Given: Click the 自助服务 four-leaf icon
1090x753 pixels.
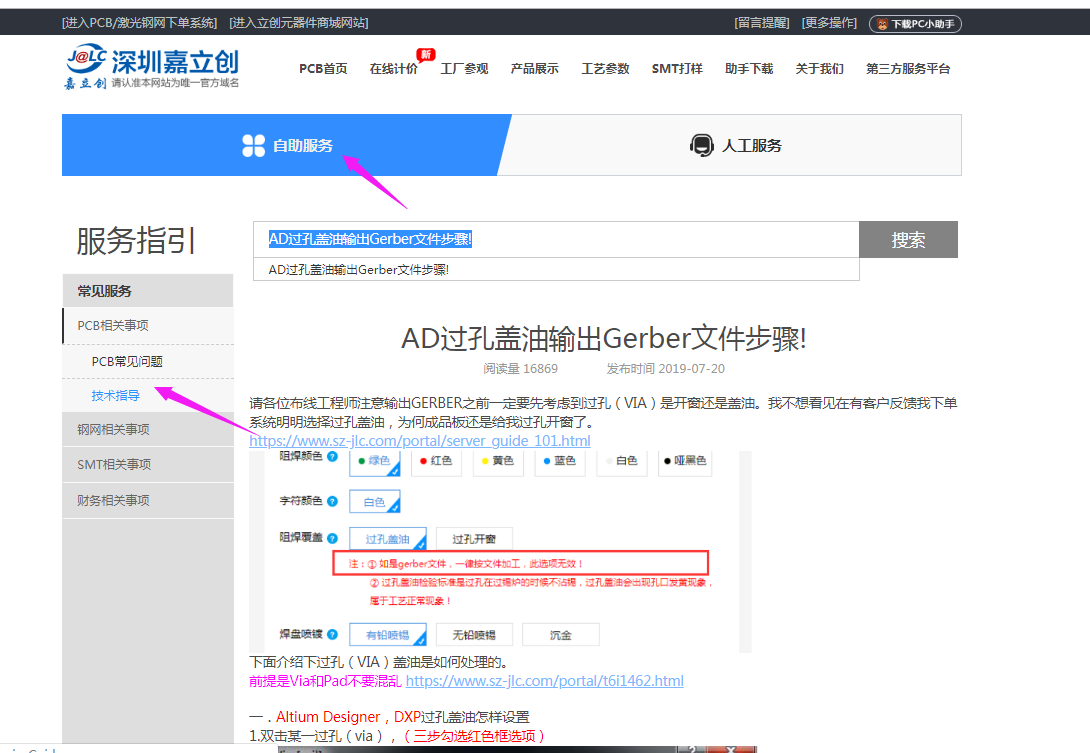Looking at the screenshot, I should tap(253, 146).
